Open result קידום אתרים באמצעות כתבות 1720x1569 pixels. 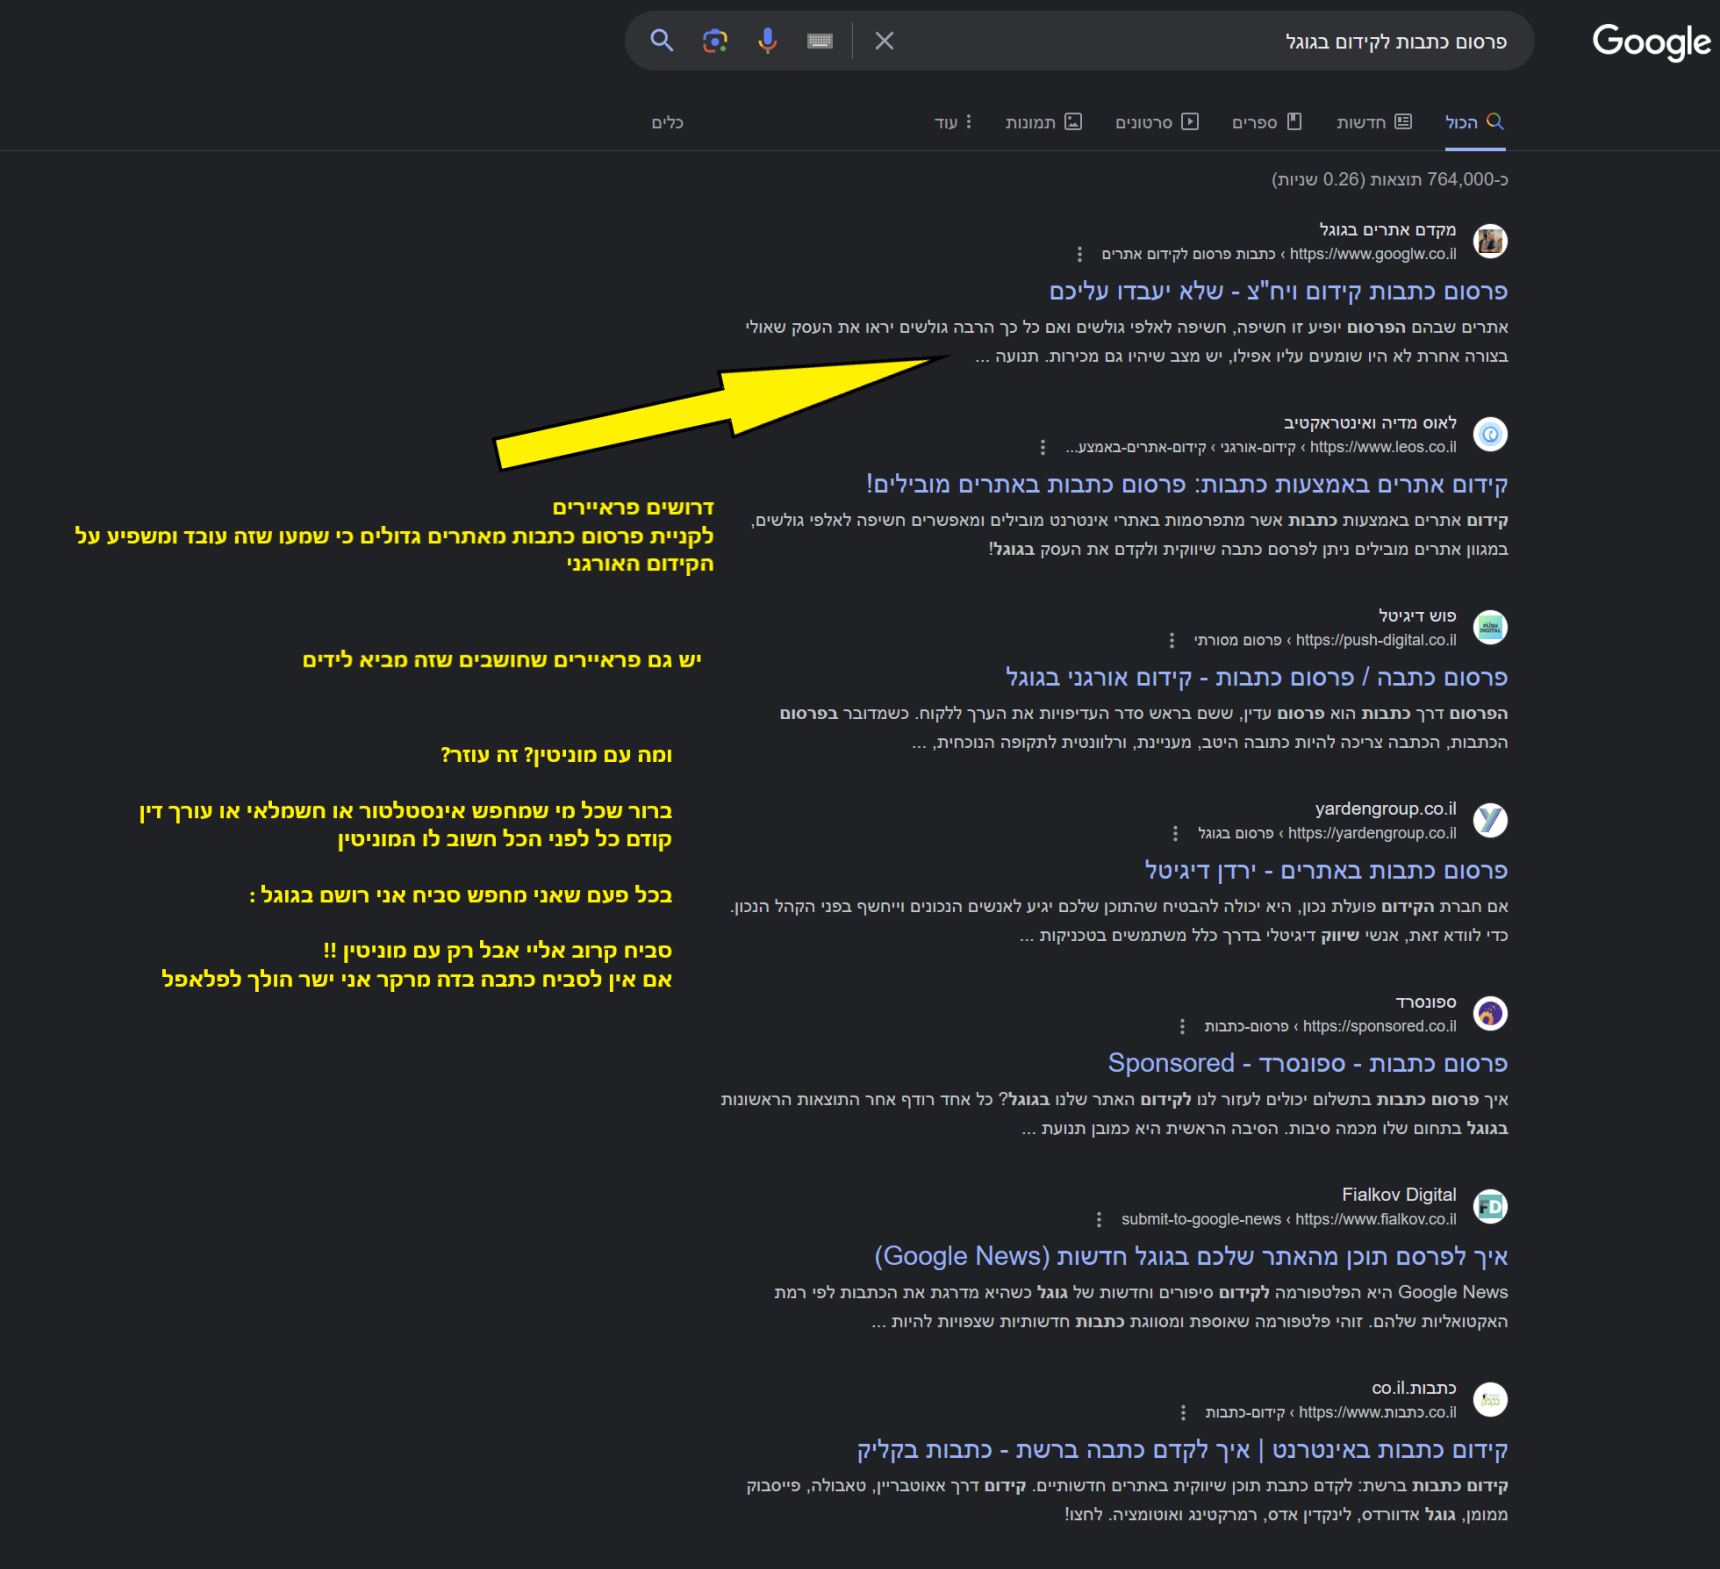click(x=1186, y=484)
